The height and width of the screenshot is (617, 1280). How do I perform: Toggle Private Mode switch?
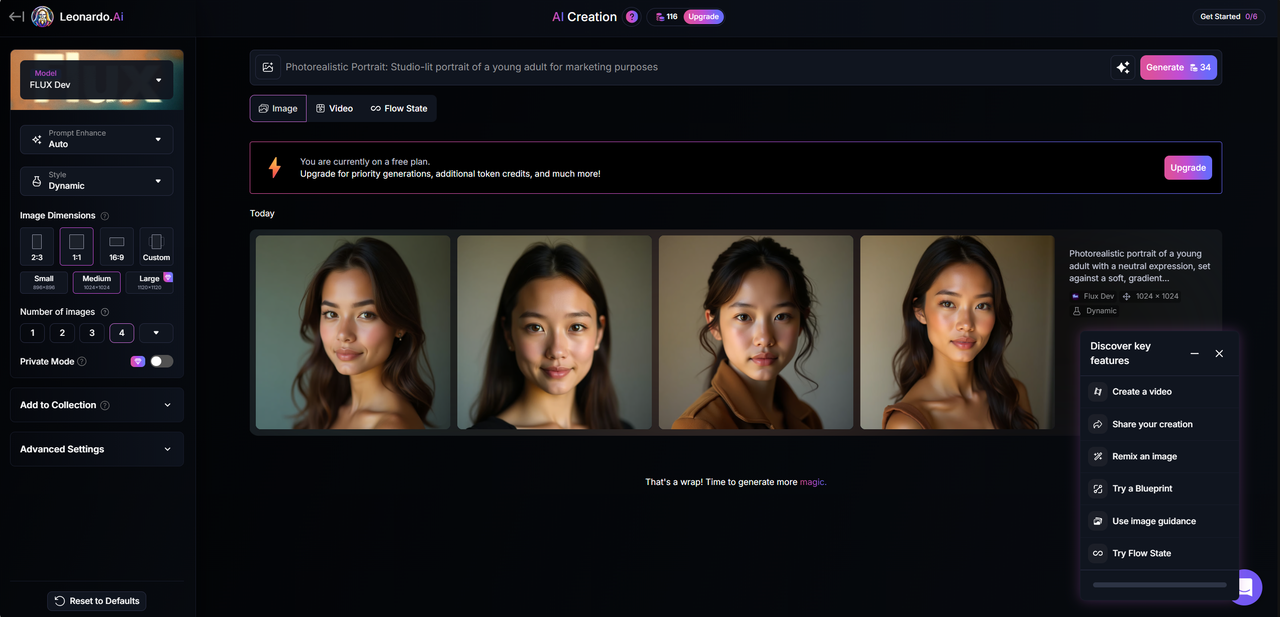161,361
